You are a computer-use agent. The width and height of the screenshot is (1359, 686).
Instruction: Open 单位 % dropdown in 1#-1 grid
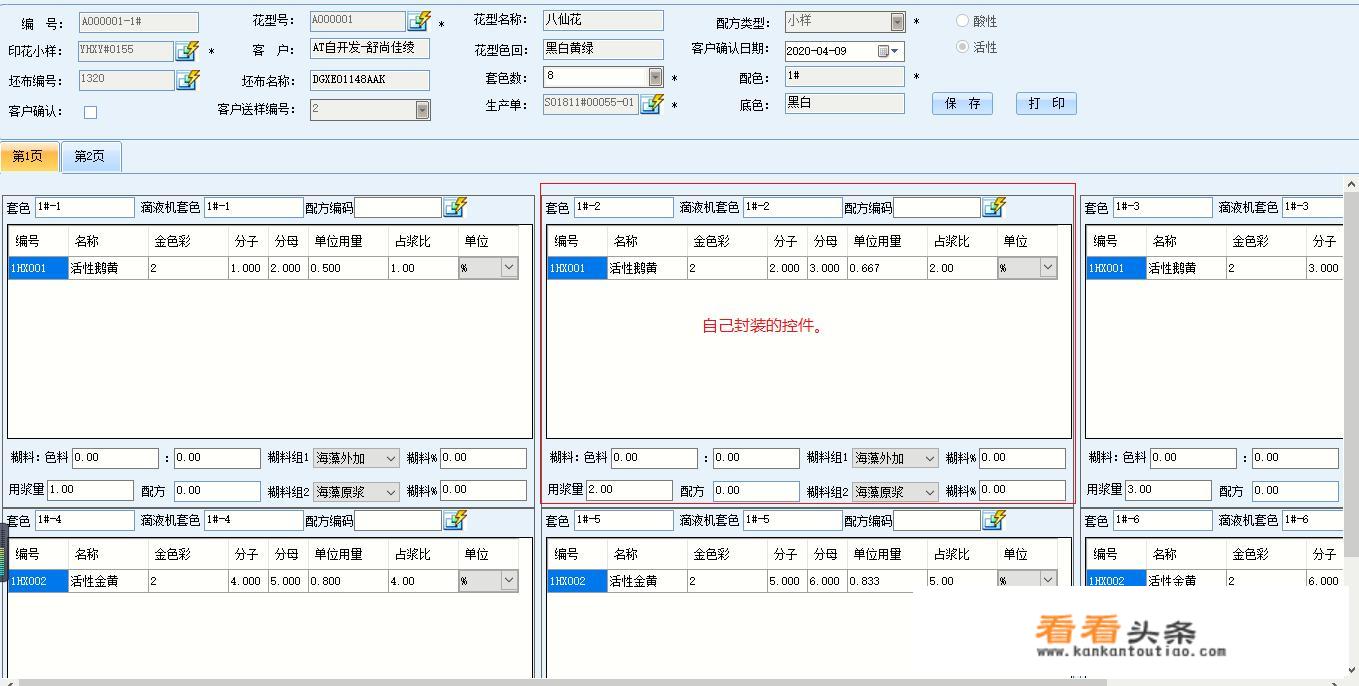click(508, 268)
